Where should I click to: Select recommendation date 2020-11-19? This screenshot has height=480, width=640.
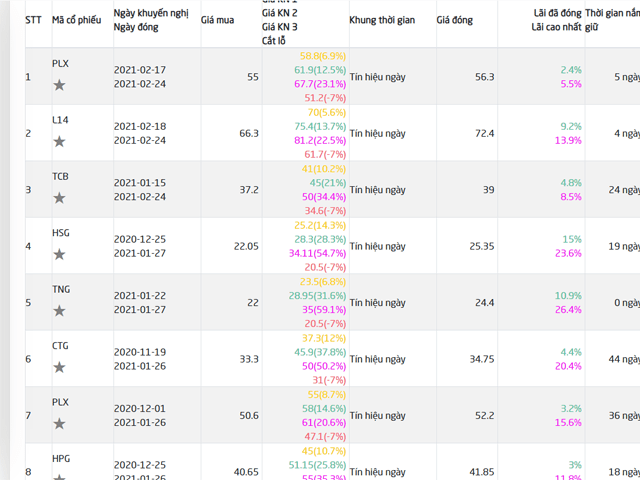[140, 352]
